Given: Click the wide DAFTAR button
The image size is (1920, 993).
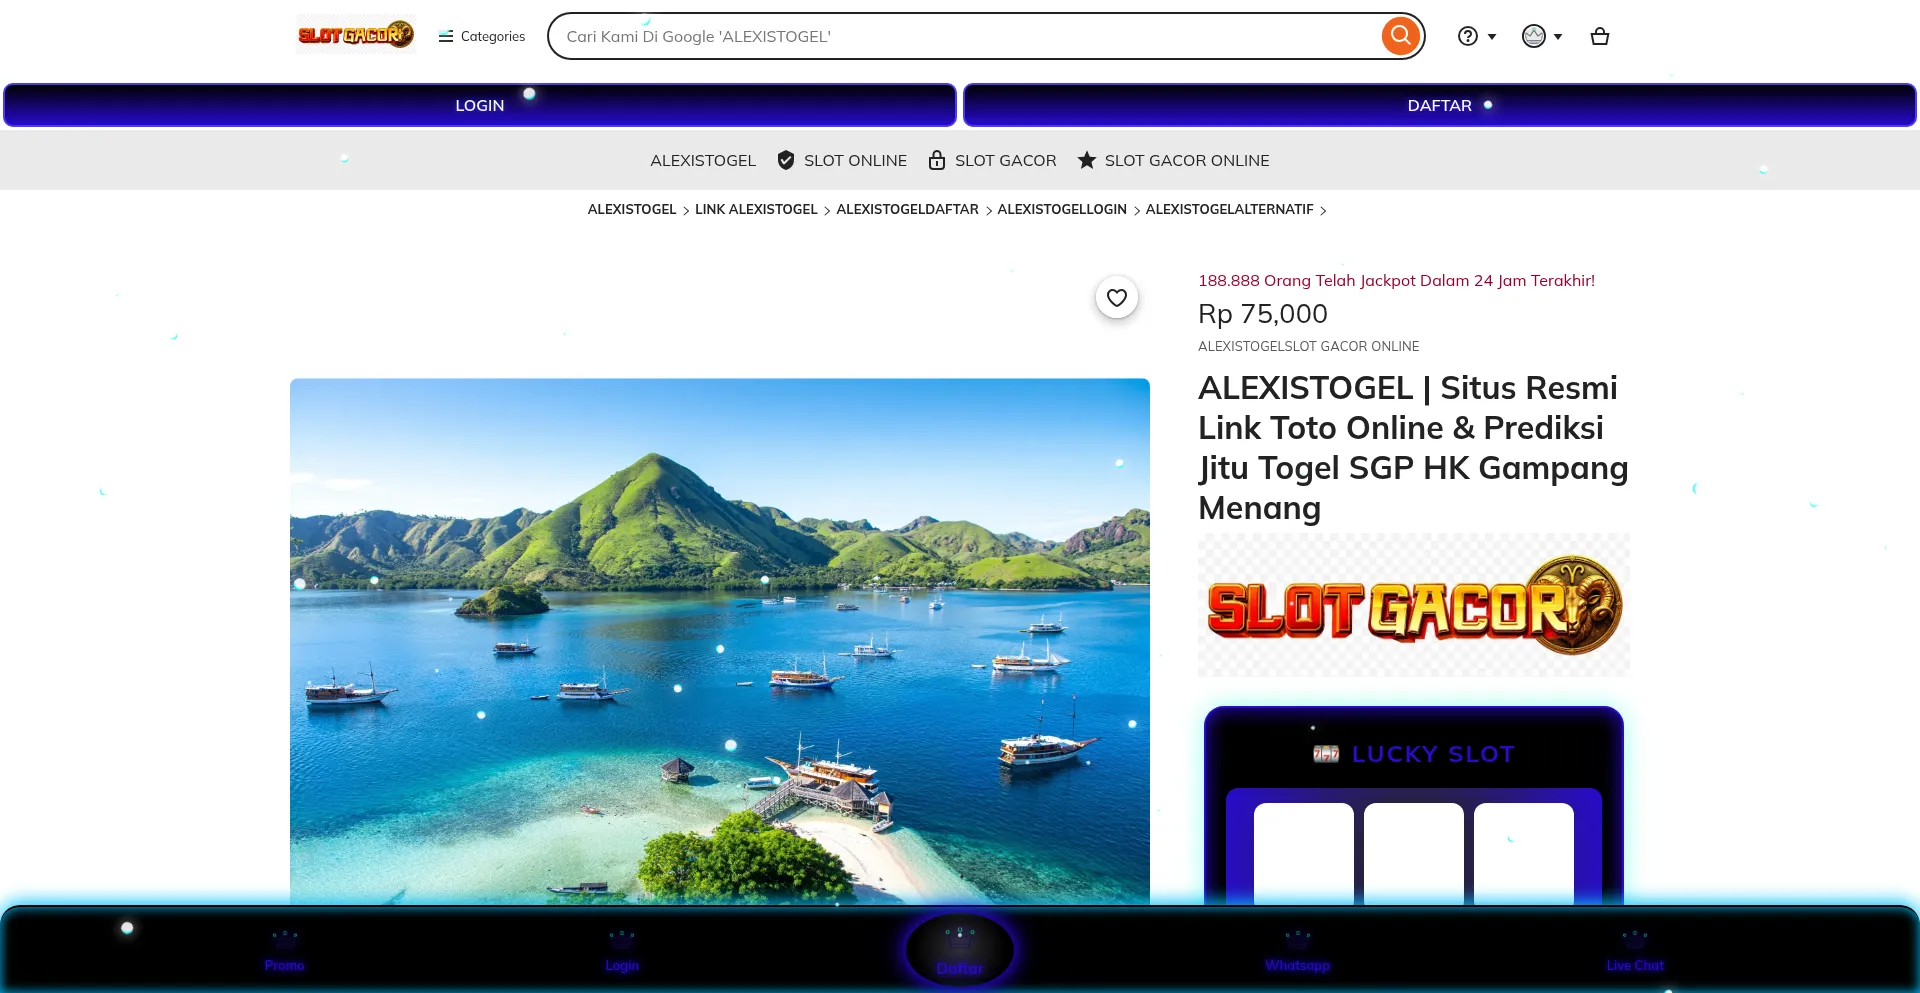Looking at the screenshot, I should 1440,105.
